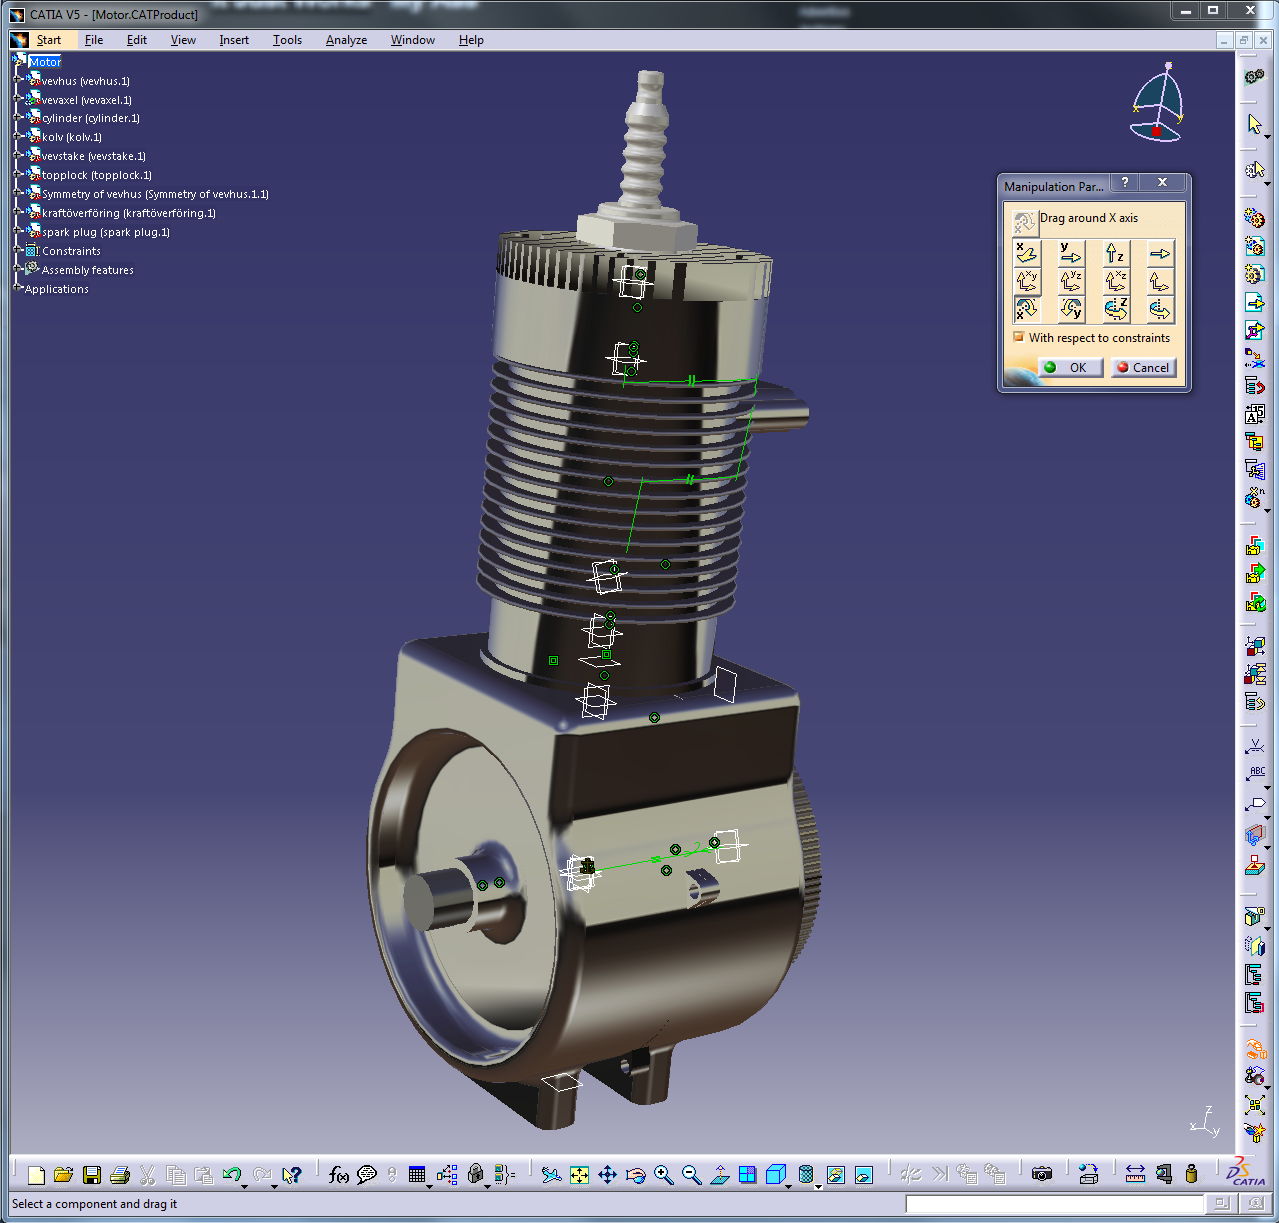The width and height of the screenshot is (1279, 1223).
Task: Expand vevstake (vevstake.1) tree node
Action: 18,156
